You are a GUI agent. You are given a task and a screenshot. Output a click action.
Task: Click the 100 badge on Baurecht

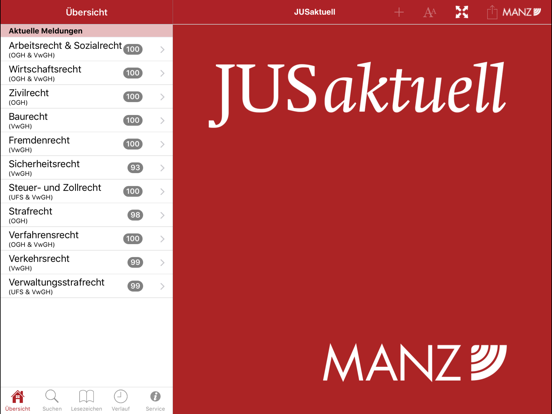click(x=133, y=120)
